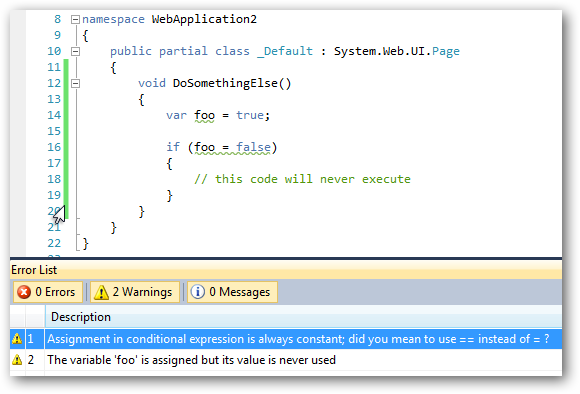Toggle the 0 Messages filter
The width and height of the screenshot is (580, 394).
click(232, 292)
